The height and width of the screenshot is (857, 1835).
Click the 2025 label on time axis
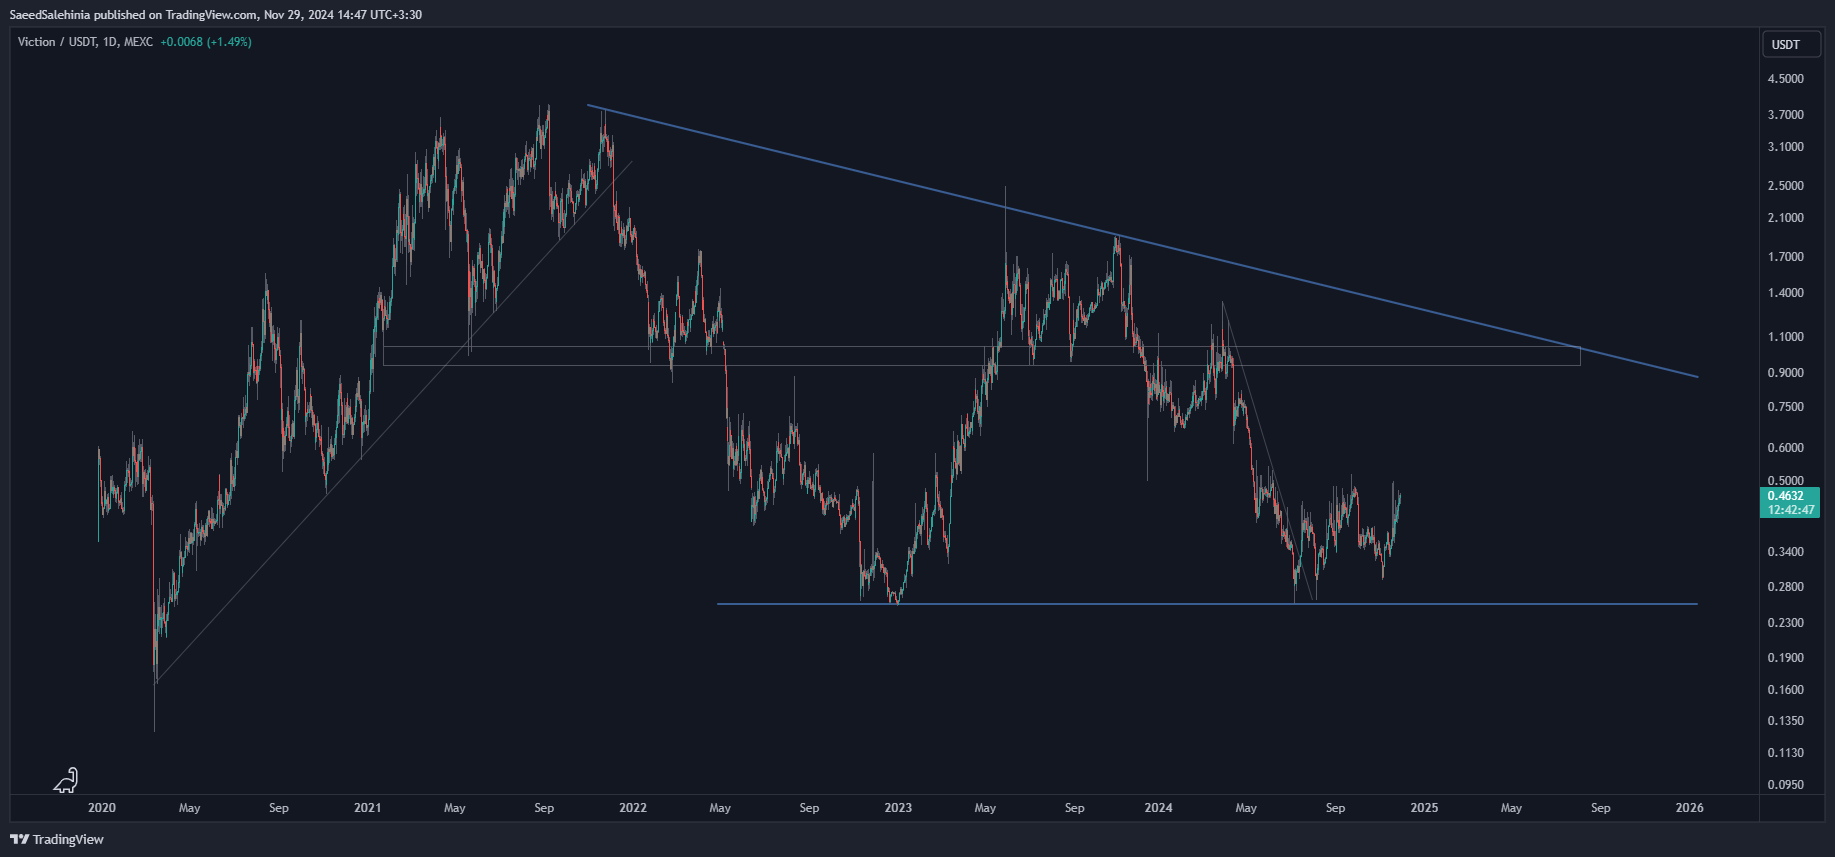pyautogui.click(x=1424, y=808)
